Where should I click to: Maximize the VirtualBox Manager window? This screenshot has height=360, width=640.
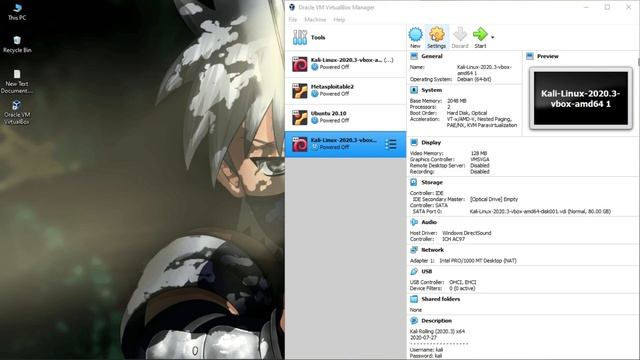tap(607, 7)
